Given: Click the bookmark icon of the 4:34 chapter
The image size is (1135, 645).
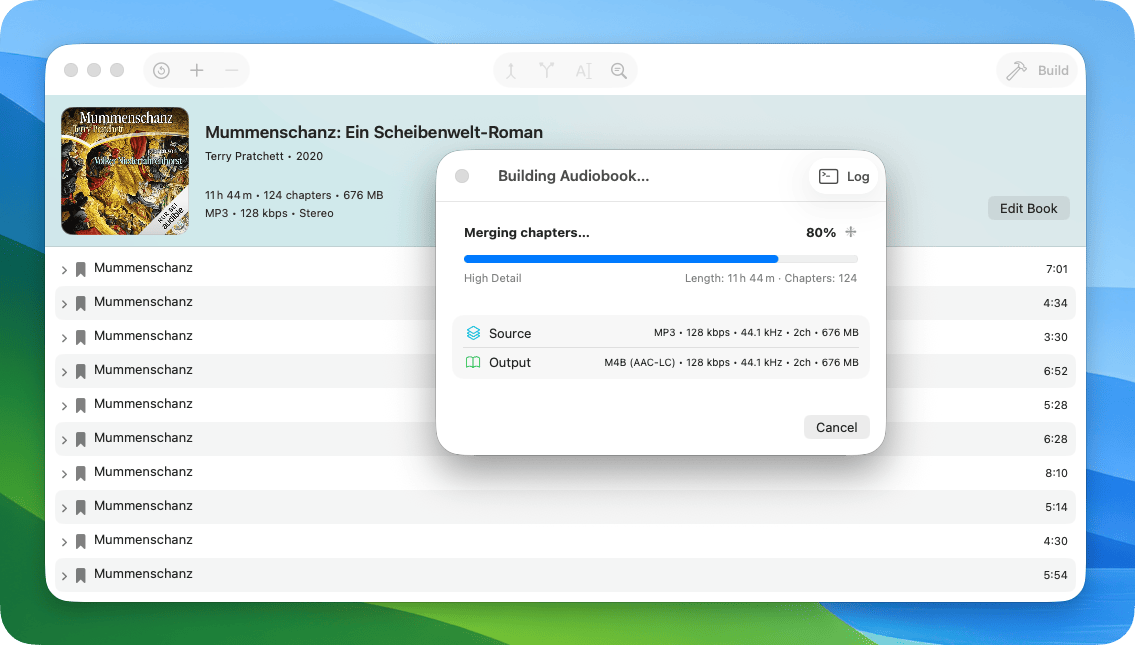Looking at the screenshot, I should pyautogui.click(x=81, y=303).
